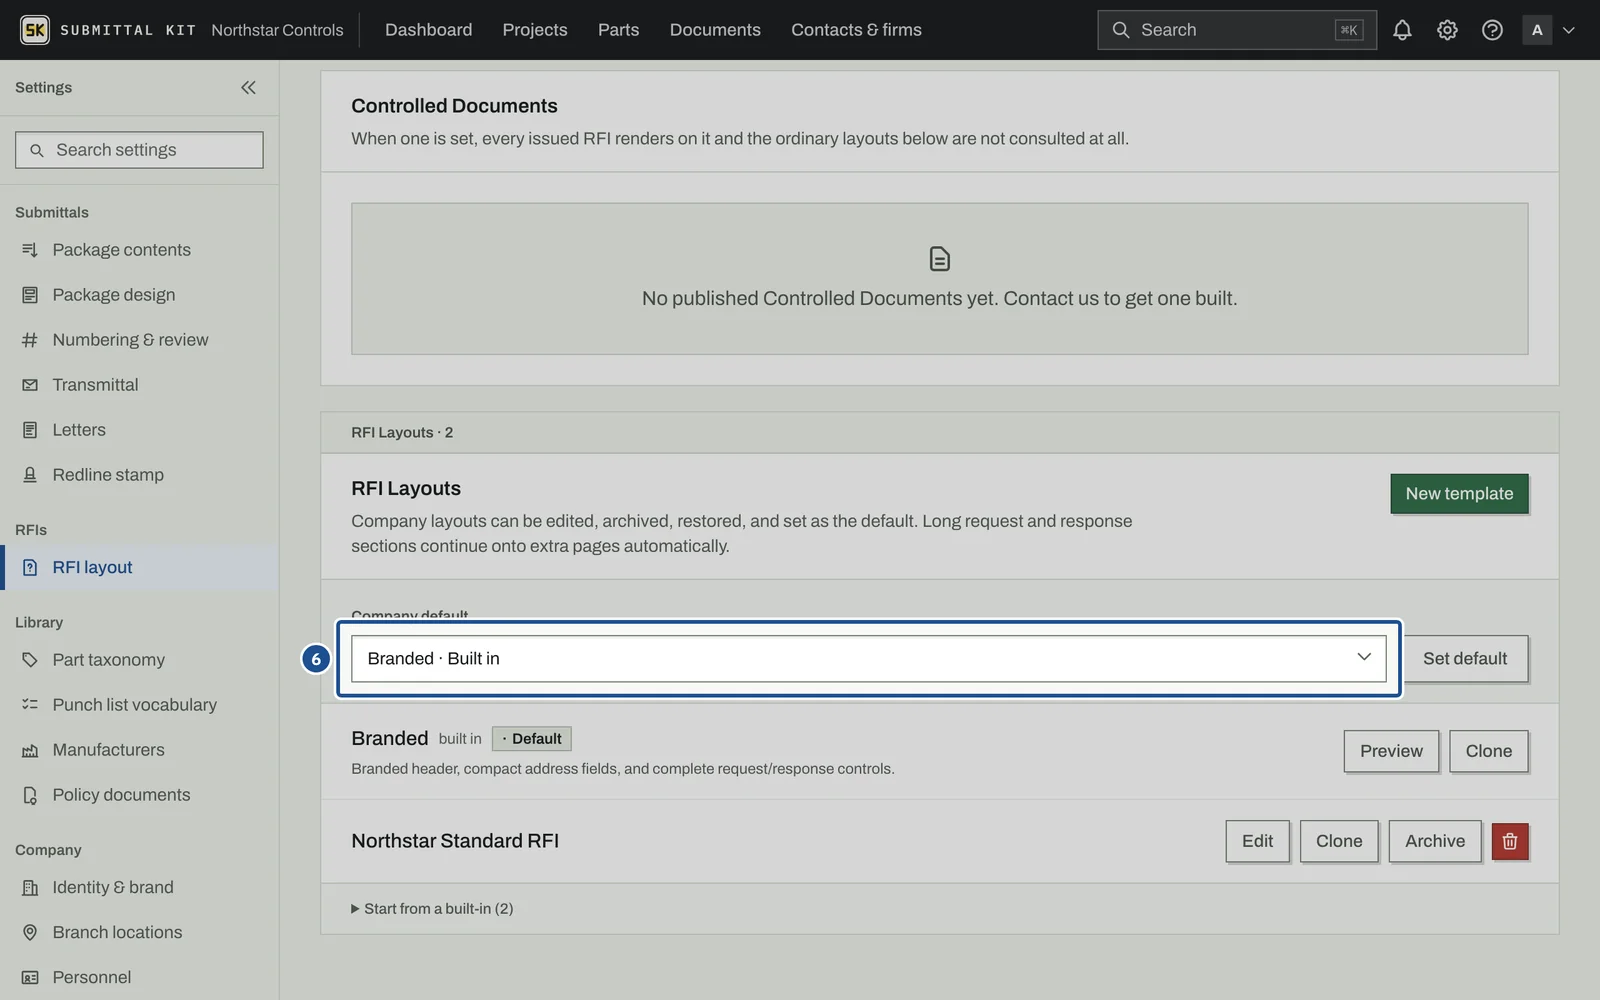
Task: Focus the top Search field
Action: (x=1237, y=30)
